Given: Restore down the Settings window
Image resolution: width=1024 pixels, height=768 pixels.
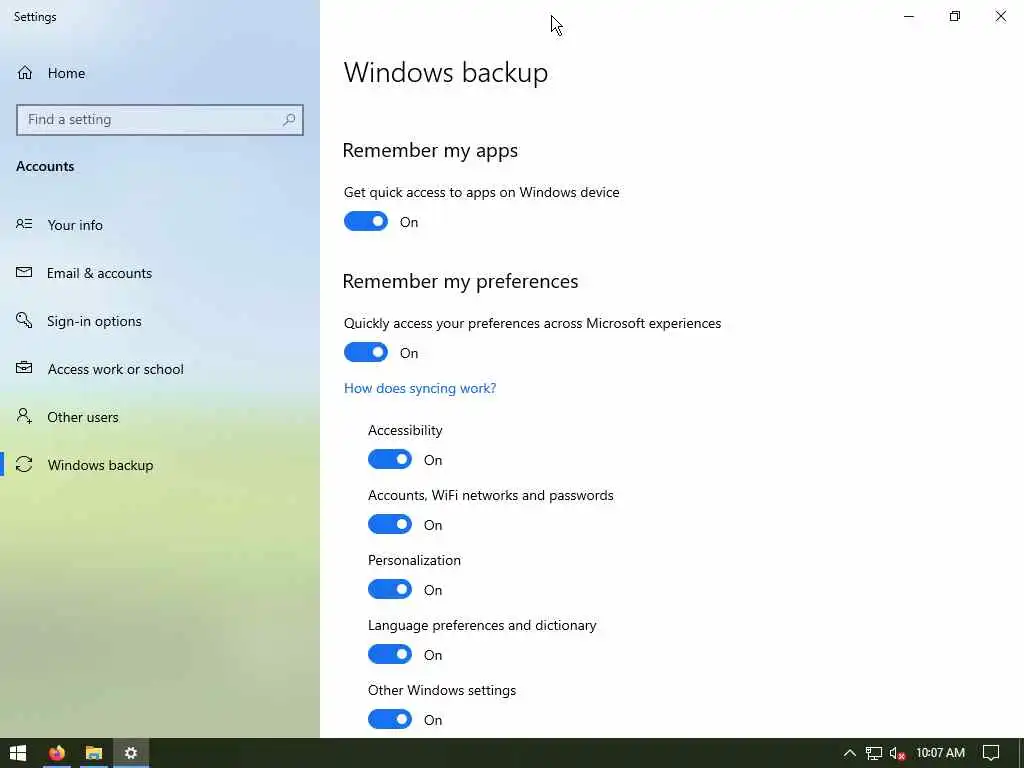Looking at the screenshot, I should point(955,16).
